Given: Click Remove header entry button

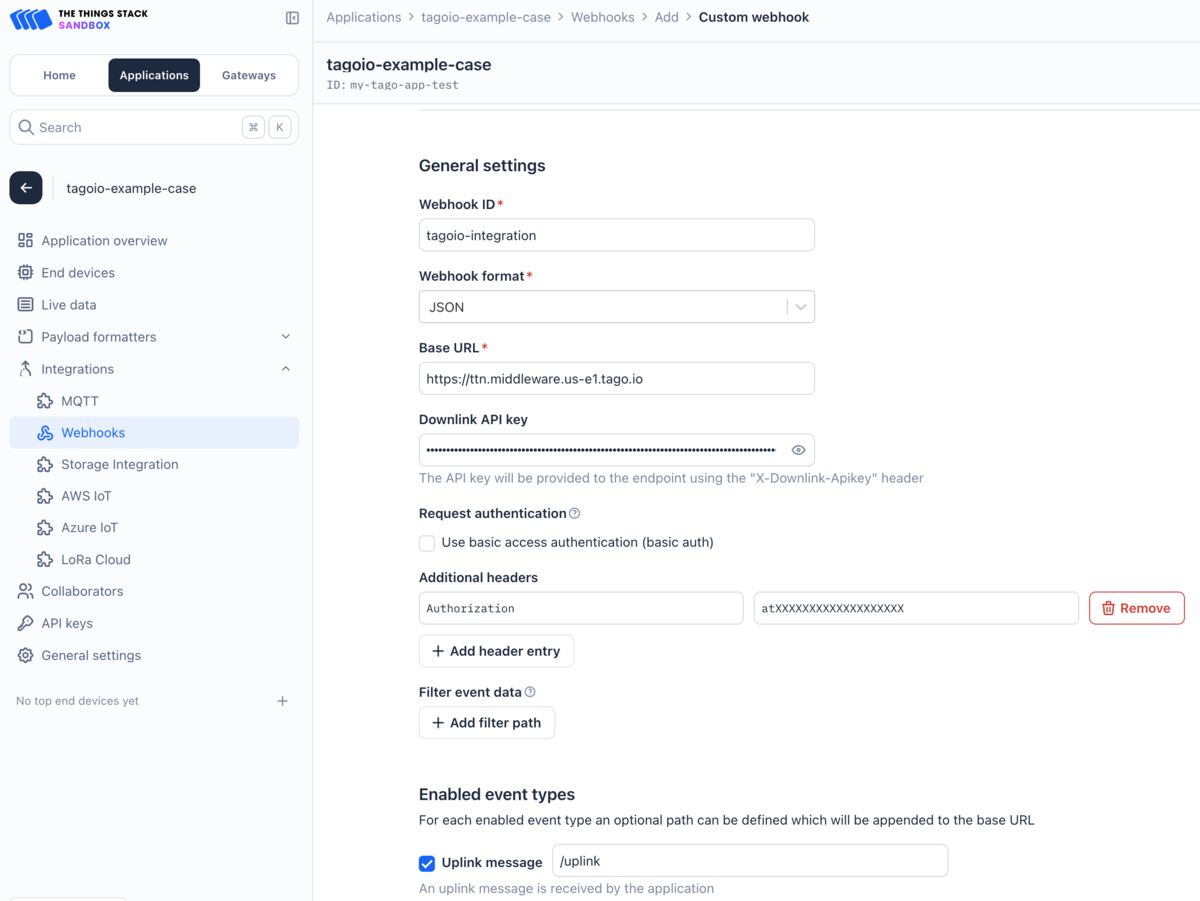Looking at the screenshot, I should click(x=1136, y=608).
